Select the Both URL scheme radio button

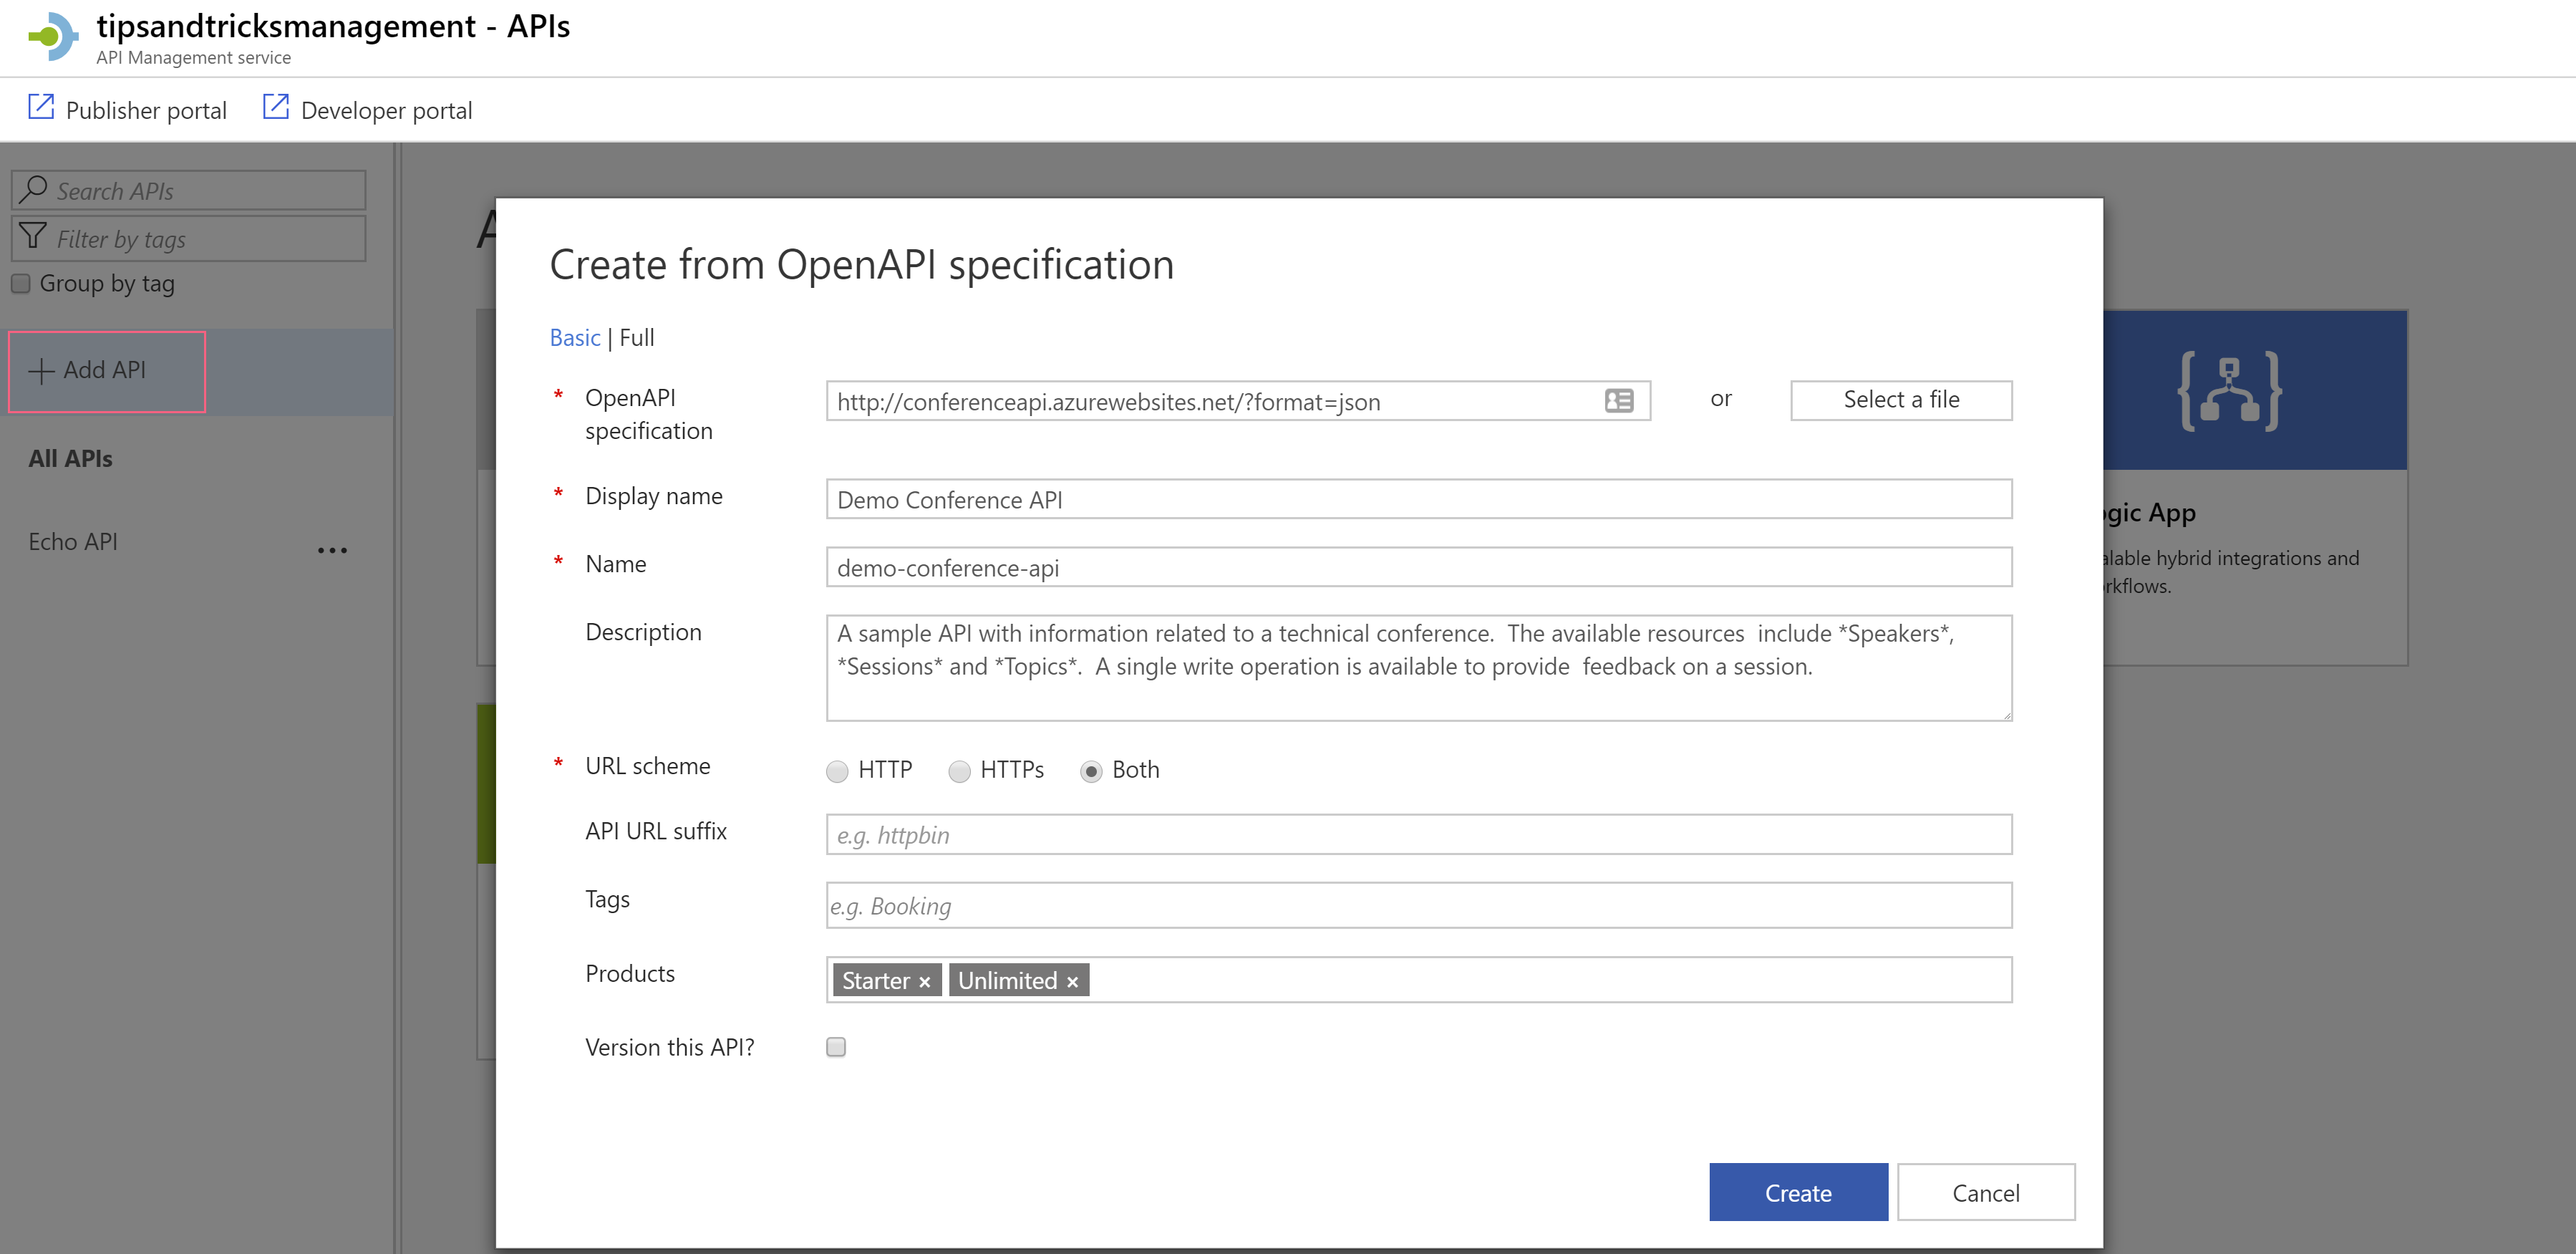[x=1091, y=771]
